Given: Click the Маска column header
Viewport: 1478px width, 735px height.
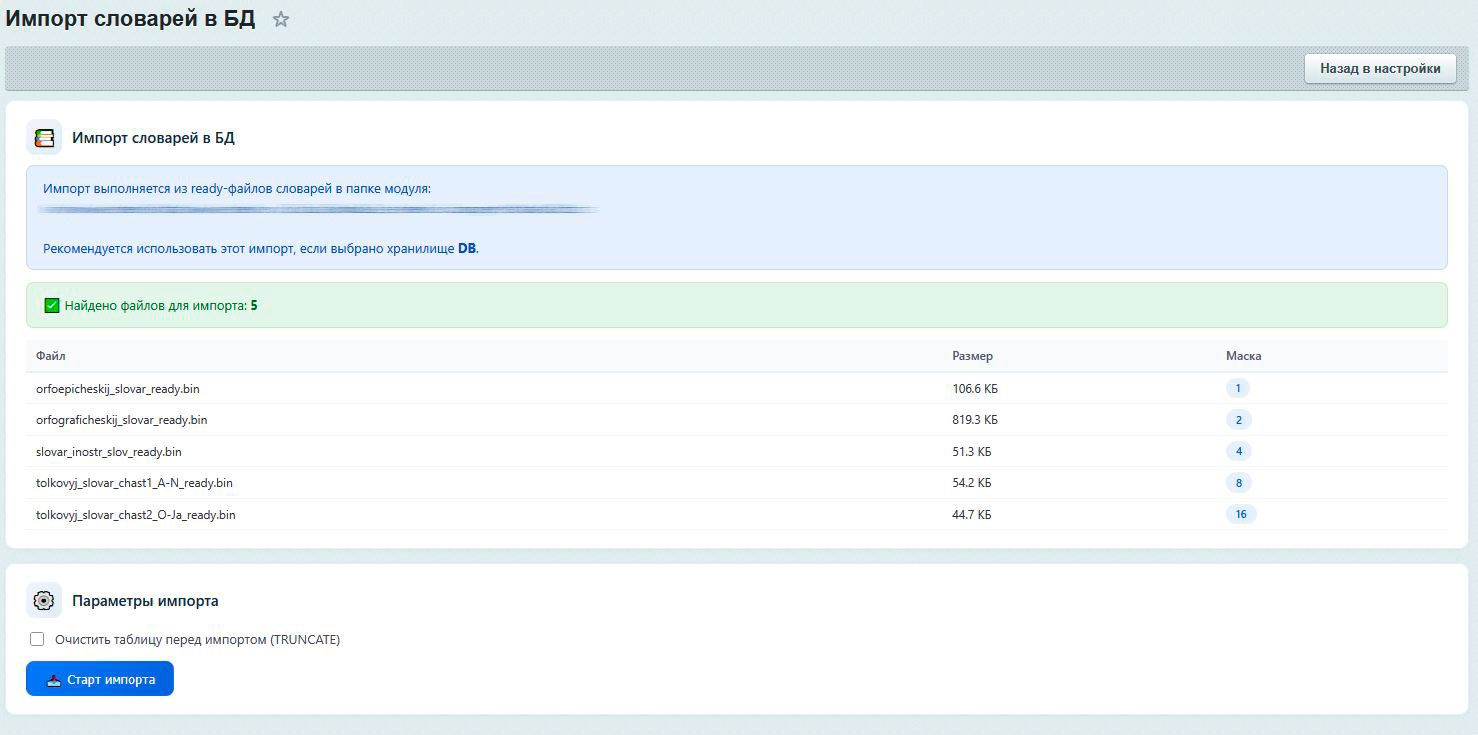Looking at the screenshot, I should pos(1243,356).
